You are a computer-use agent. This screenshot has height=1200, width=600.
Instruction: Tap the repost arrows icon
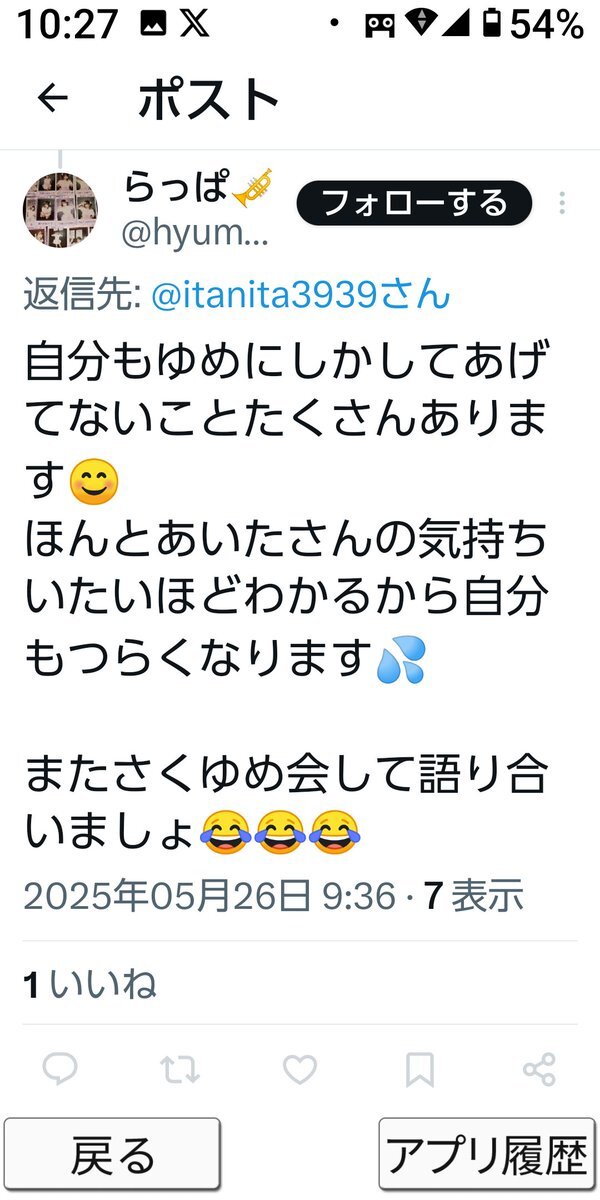[180, 1070]
